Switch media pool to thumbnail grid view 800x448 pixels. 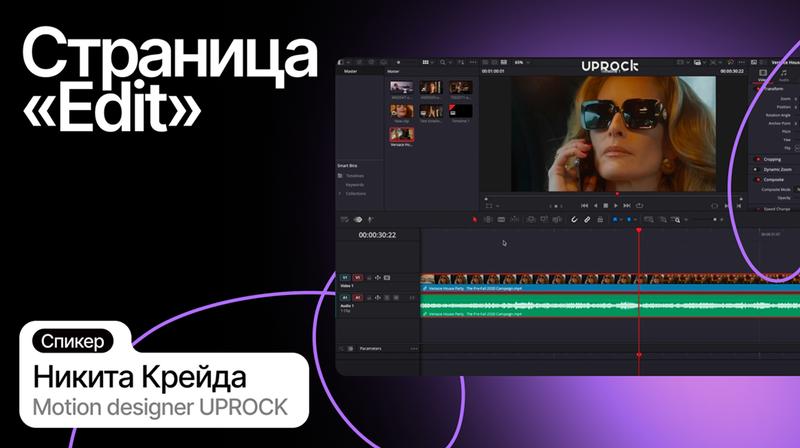point(426,62)
